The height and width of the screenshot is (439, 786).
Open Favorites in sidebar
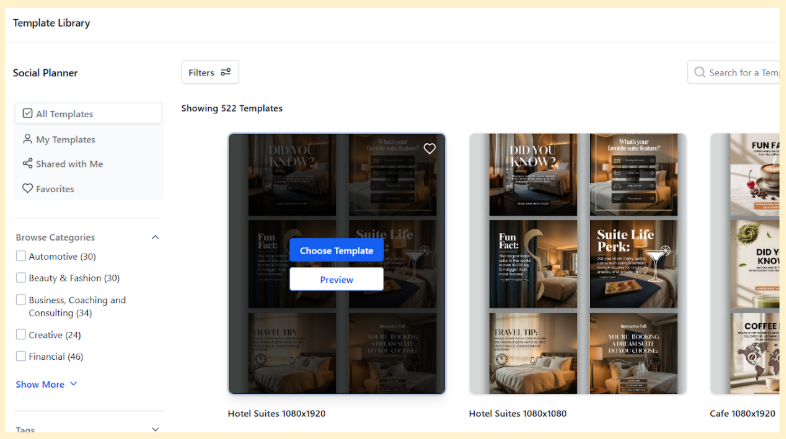click(x=88, y=189)
